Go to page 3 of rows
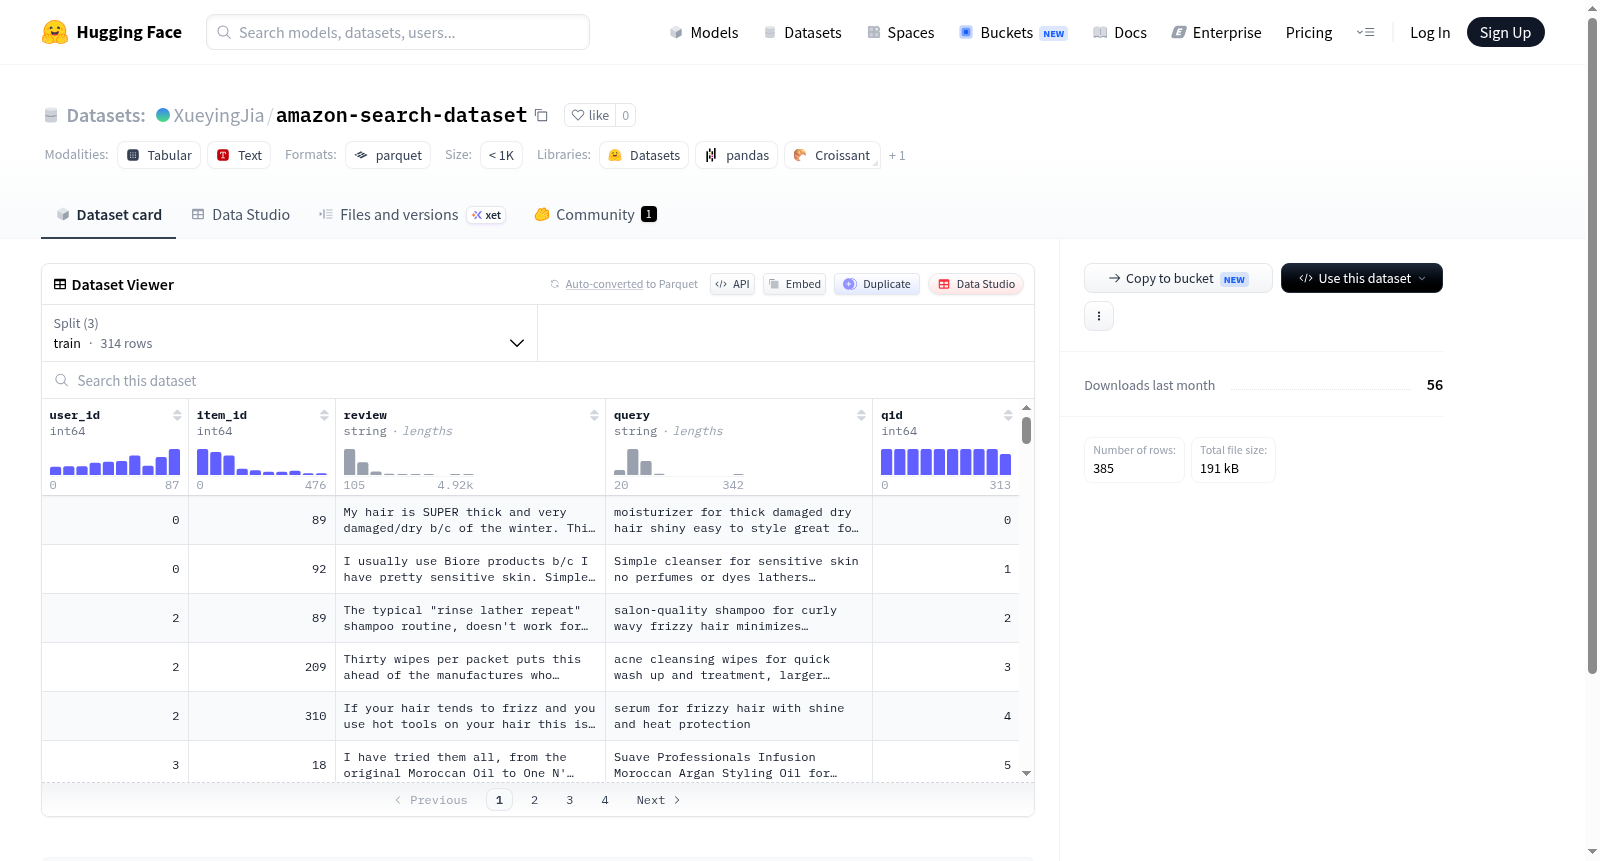Image resolution: width=1600 pixels, height=861 pixels. tap(569, 800)
